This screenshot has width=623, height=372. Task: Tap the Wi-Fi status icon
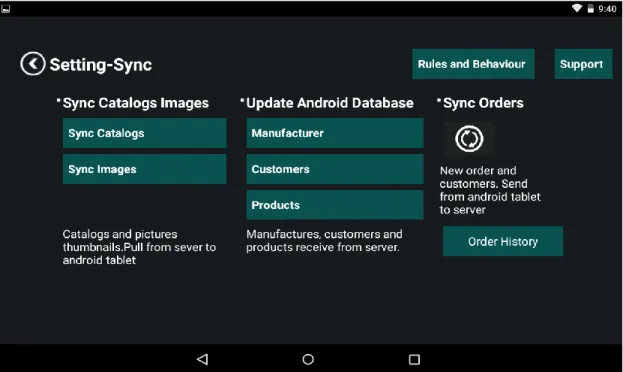click(x=577, y=8)
